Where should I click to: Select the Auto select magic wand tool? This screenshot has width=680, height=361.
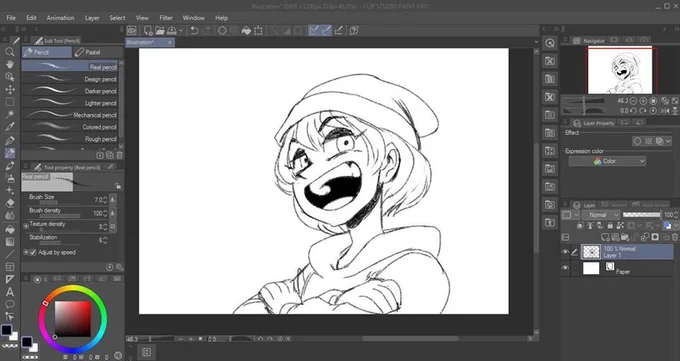(x=10, y=114)
